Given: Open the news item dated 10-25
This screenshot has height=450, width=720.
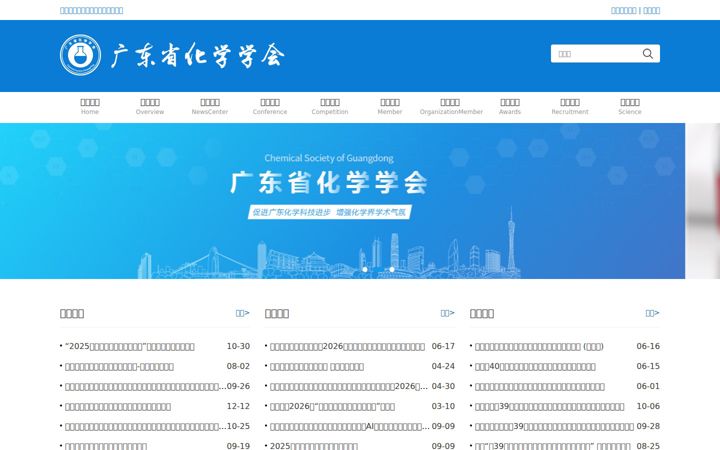Looking at the screenshot, I should [x=146, y=427].
